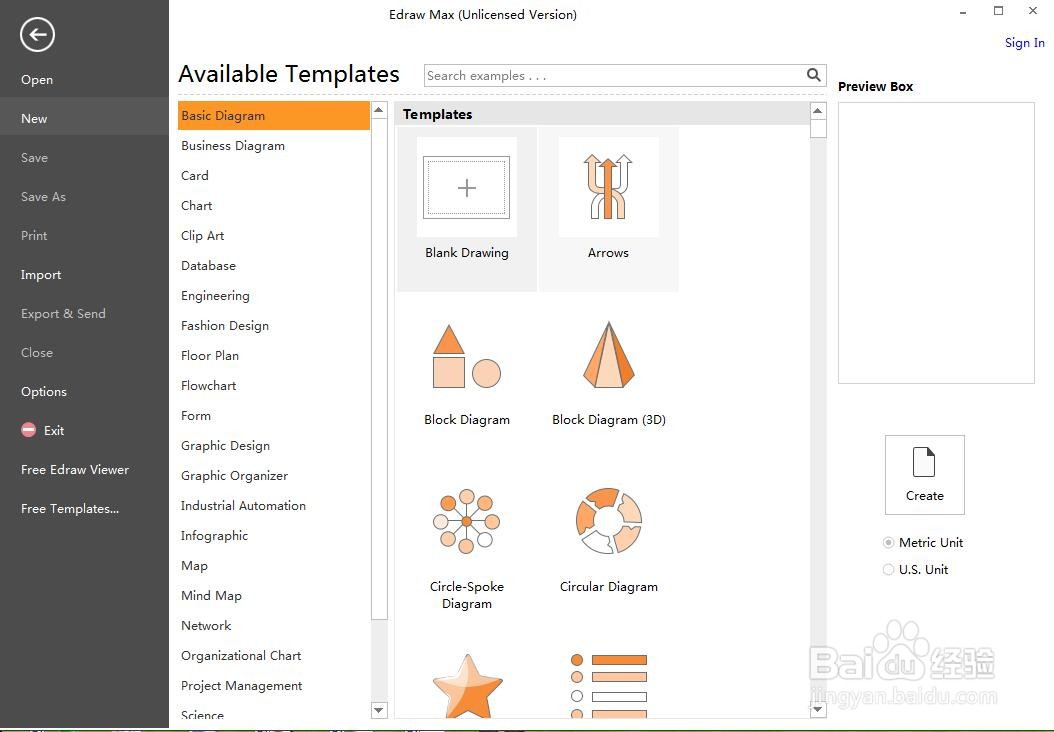The width and height of the screenshot is (1054, 732).
Task: Click the Create document icon button
Action: point(924,475)
